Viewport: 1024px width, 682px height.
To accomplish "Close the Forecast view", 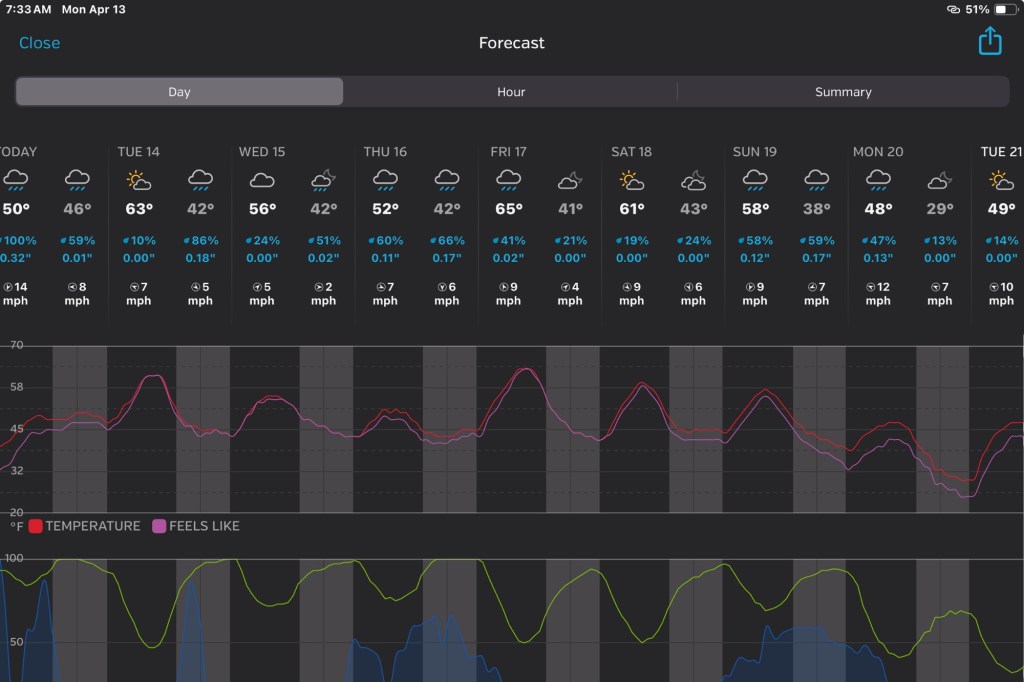I will [x=39, y=43].
